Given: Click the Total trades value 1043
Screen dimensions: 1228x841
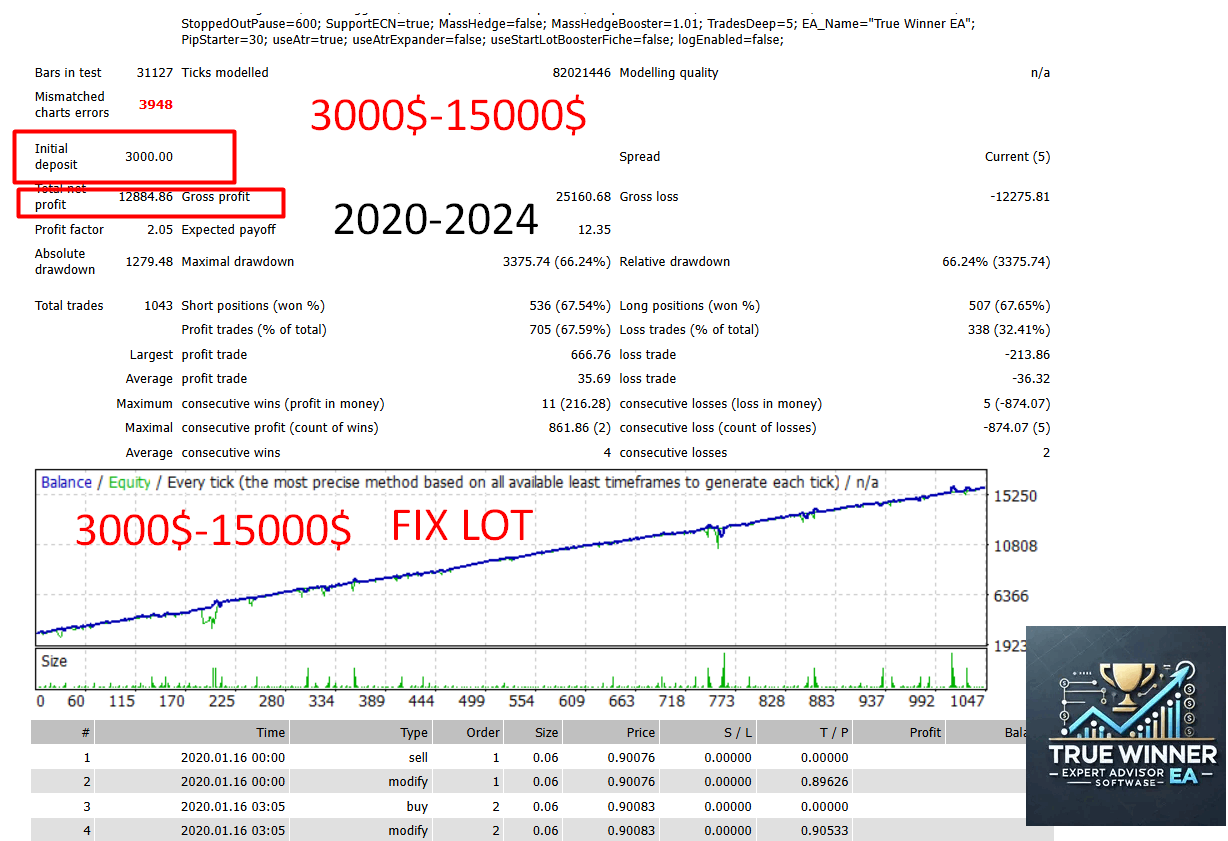Looking at the screenshot, I should coord(158,306).
